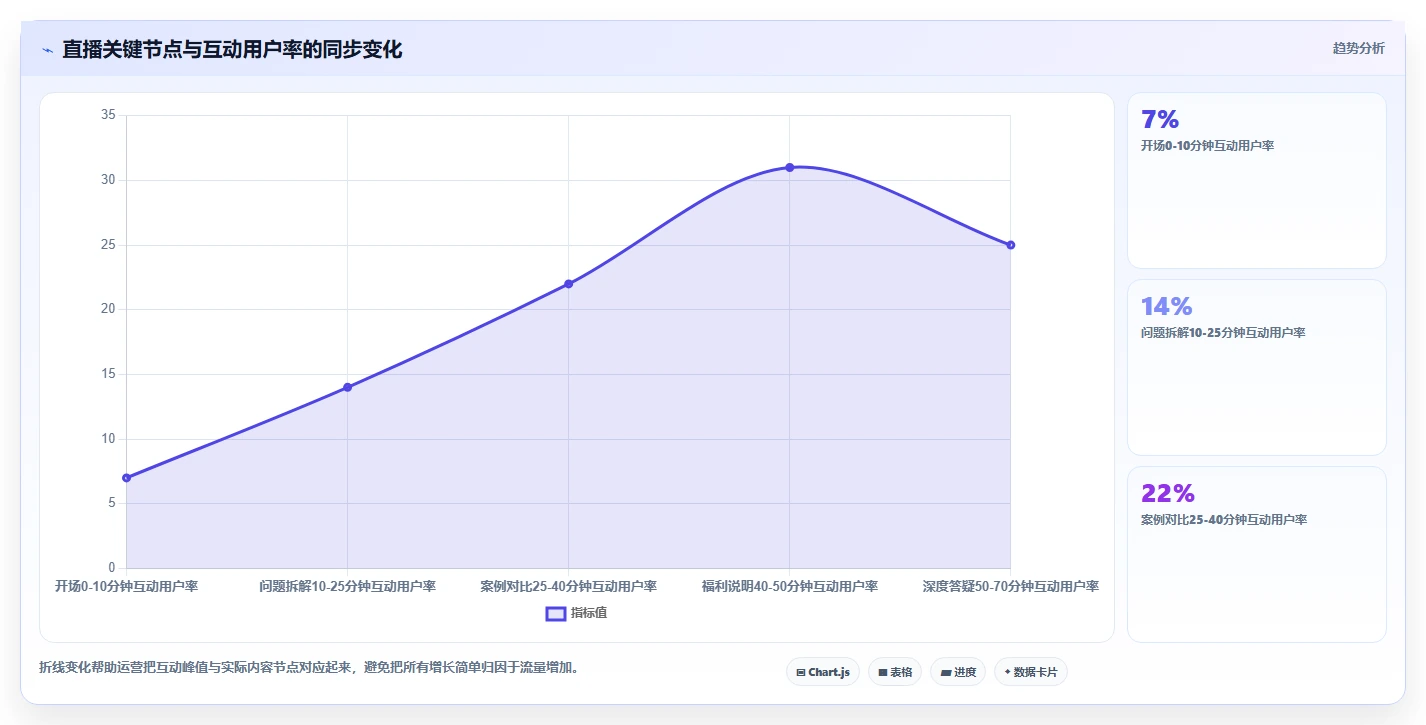
Task: Click the 14% value text
Action: (1167, 307)
